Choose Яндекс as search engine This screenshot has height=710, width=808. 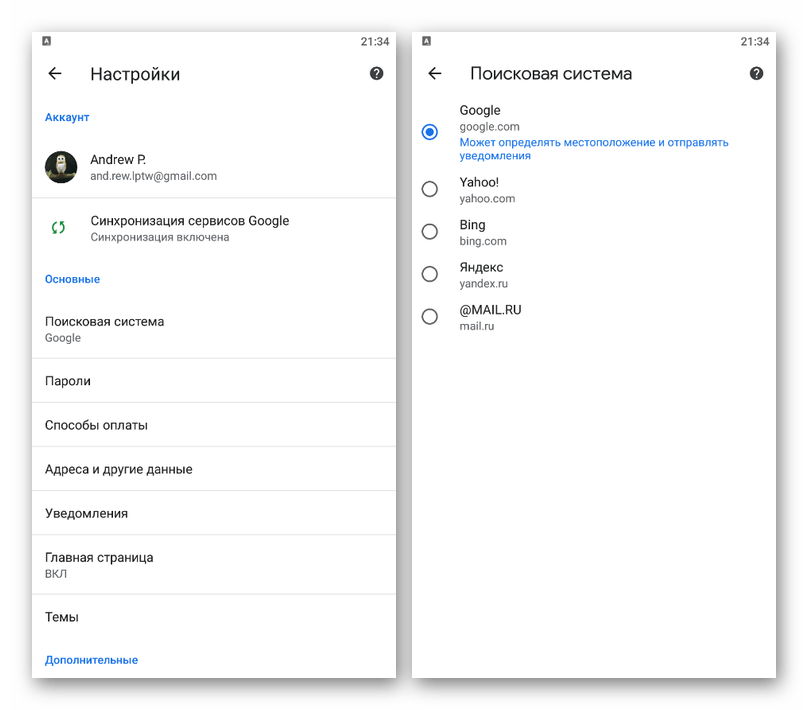pyautogui.click(x=430, y=274)
